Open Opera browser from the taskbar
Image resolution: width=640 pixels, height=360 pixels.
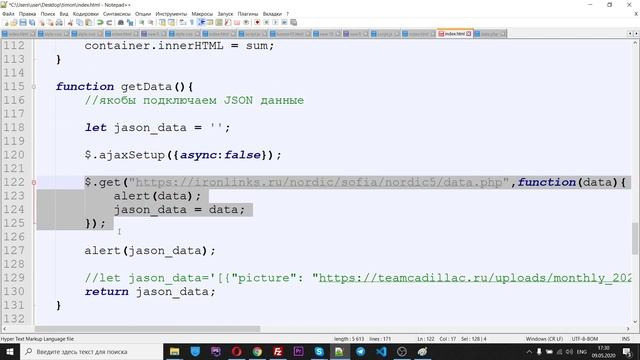[x=236, y=351]
